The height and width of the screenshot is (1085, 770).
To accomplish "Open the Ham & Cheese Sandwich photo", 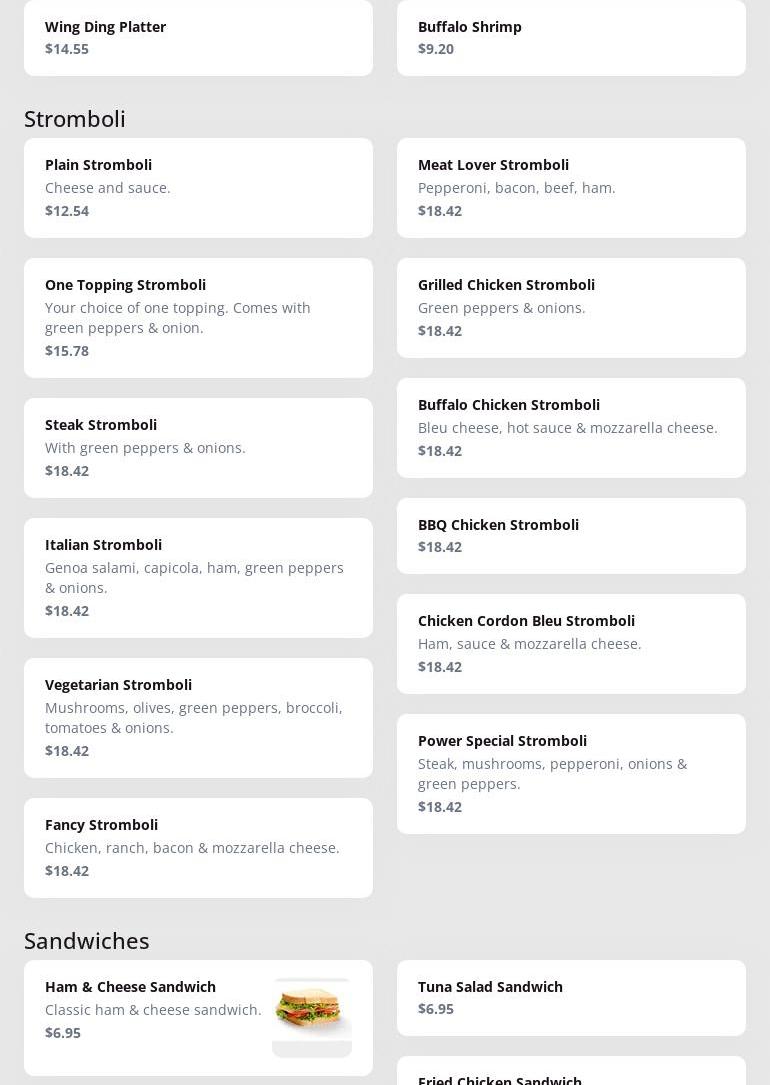I will [x=311, y=1016].
